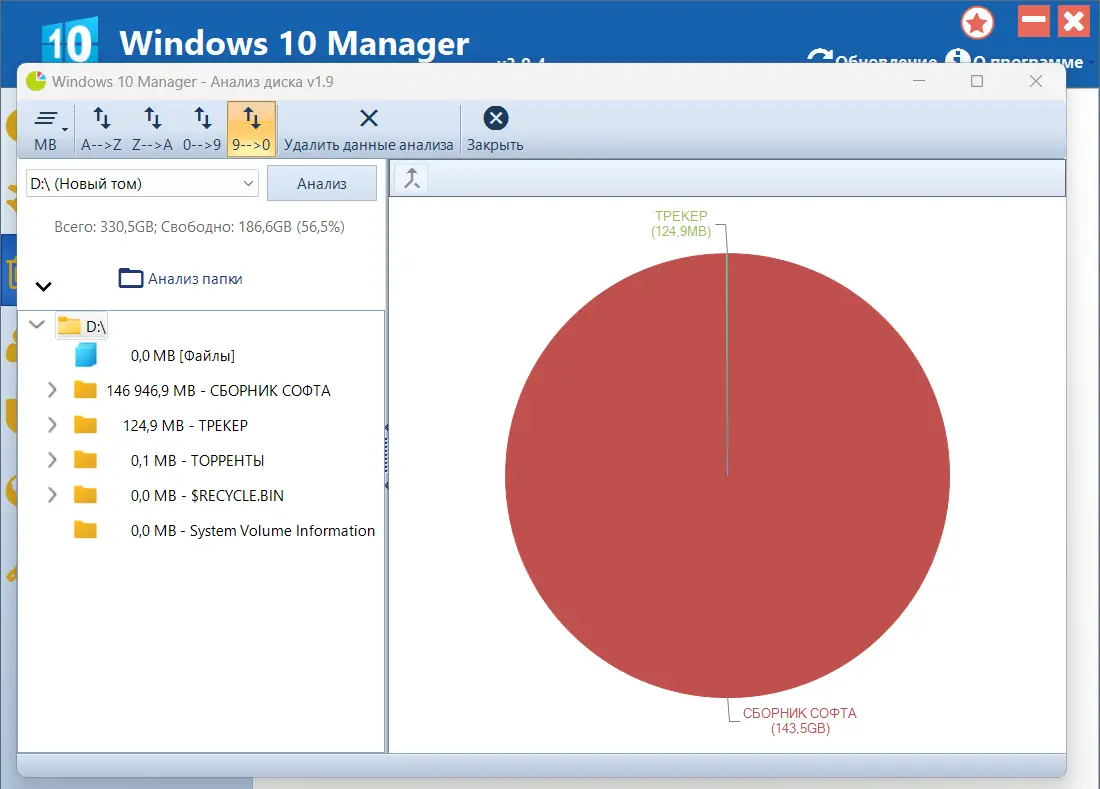Expand the ТРЕКЕР folder
The height and width of the screenshot is (789, 1100).
coord(52,425)
